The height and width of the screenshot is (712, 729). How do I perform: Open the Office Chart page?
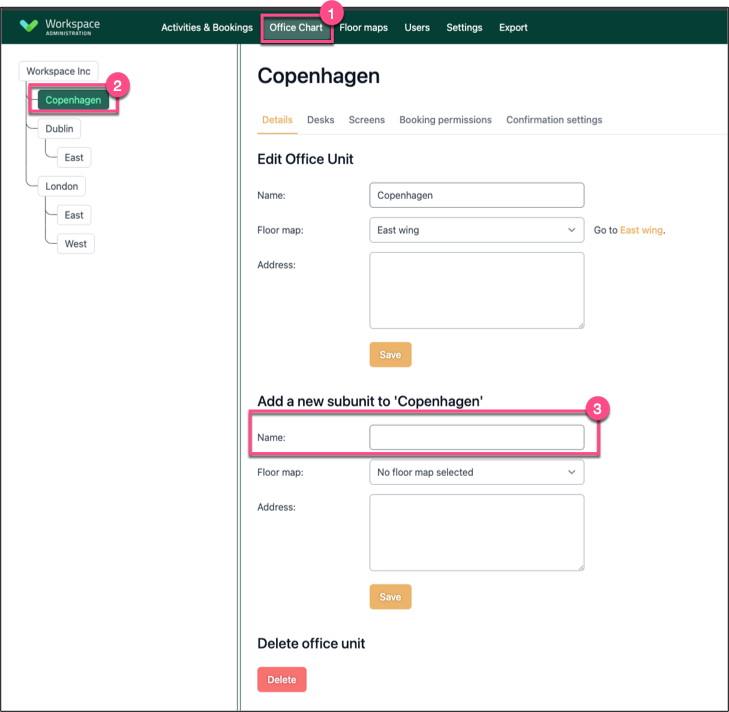point(296,27)
